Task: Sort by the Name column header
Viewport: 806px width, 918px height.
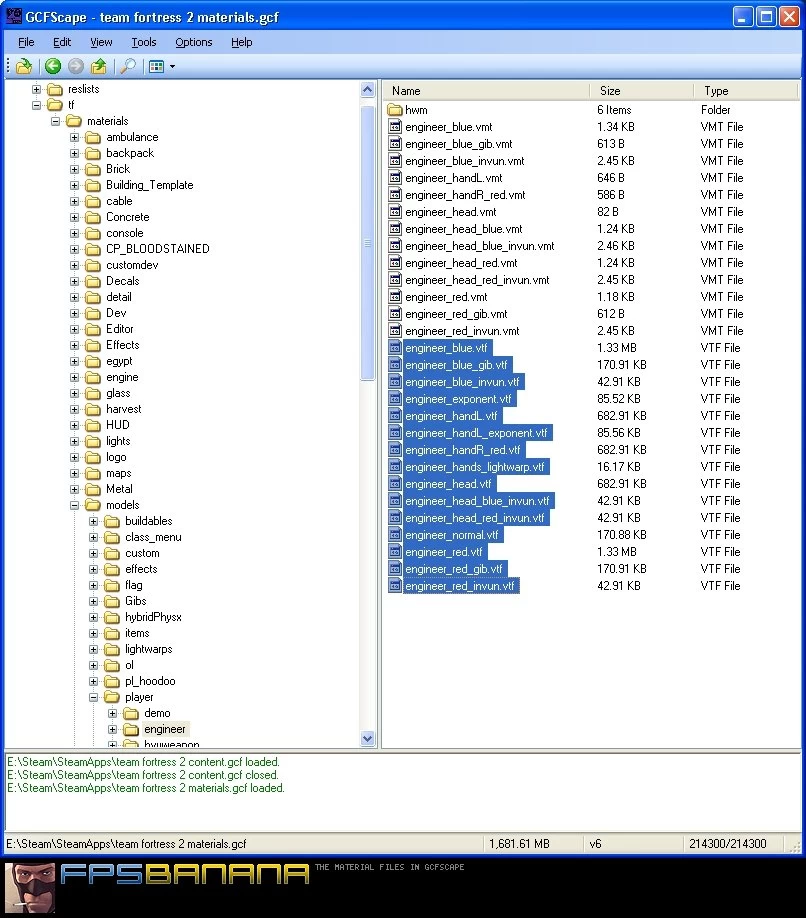Action: coord(486,91)
